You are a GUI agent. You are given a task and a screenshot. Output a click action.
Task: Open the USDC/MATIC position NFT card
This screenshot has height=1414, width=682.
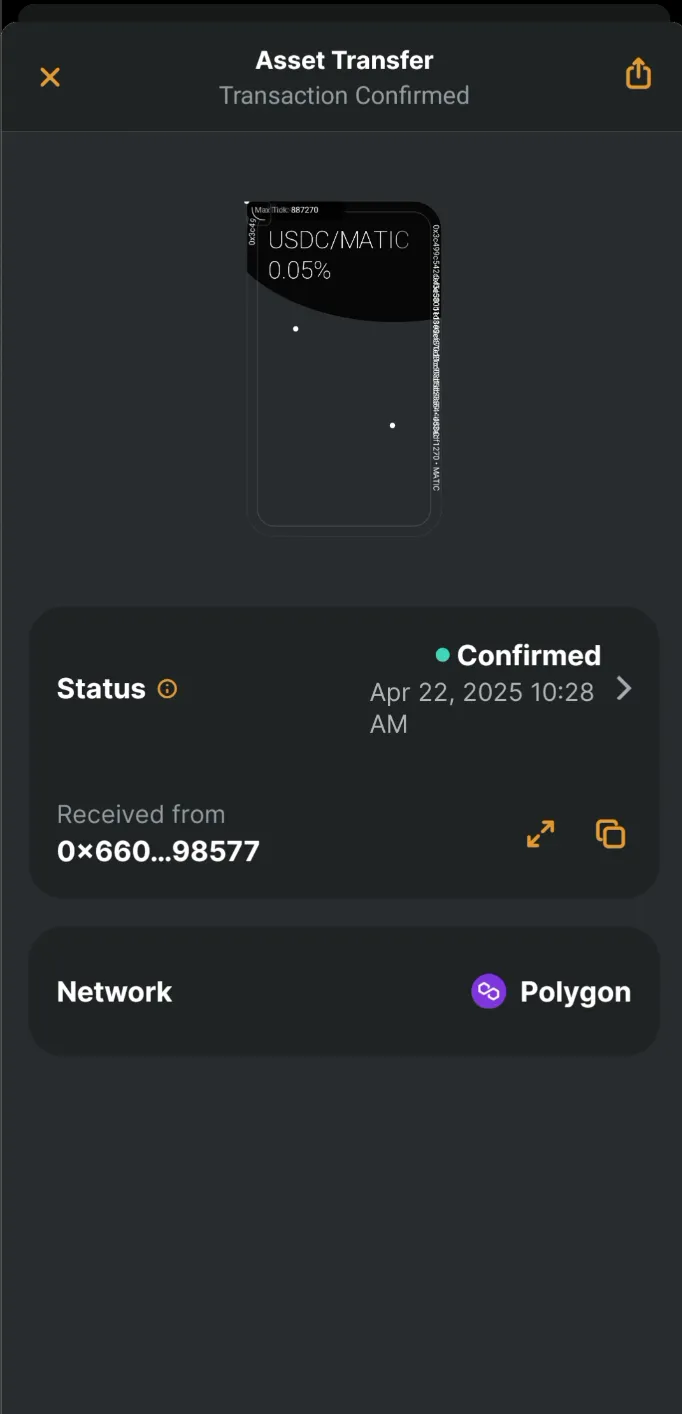tap(344, 366)
